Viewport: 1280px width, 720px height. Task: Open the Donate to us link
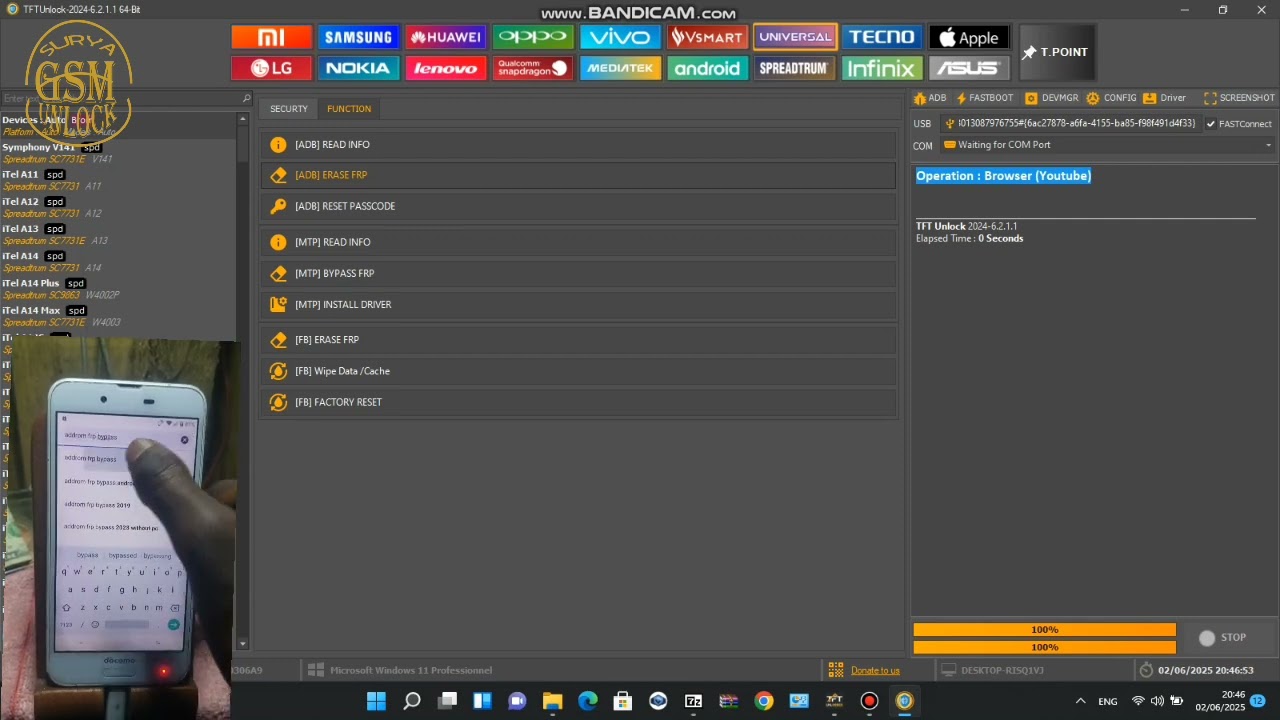(x=875, y=670)
